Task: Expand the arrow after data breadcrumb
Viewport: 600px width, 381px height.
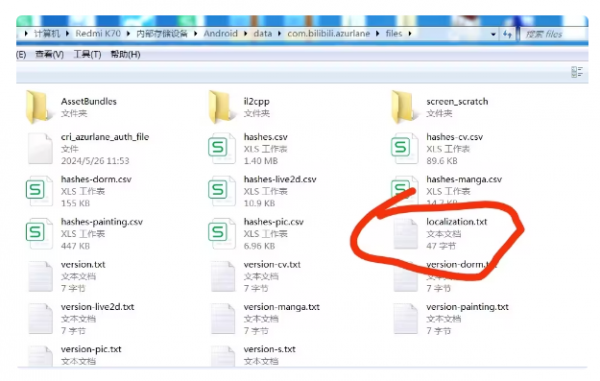Action: pos(279,34)
